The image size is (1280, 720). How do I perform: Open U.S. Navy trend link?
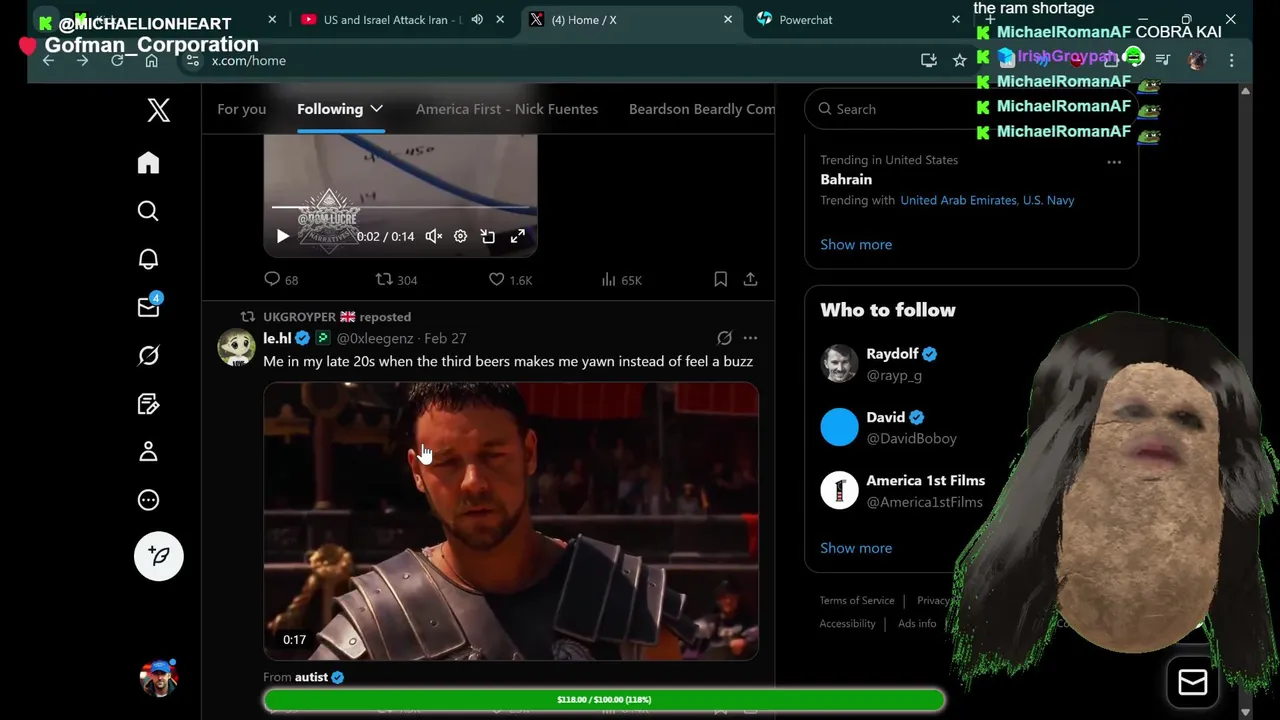pos(1048,200)
